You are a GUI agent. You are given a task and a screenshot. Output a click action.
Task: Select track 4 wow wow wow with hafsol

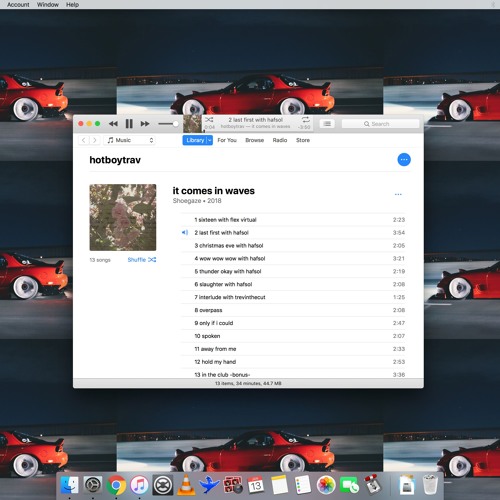(x=293, y=259)
